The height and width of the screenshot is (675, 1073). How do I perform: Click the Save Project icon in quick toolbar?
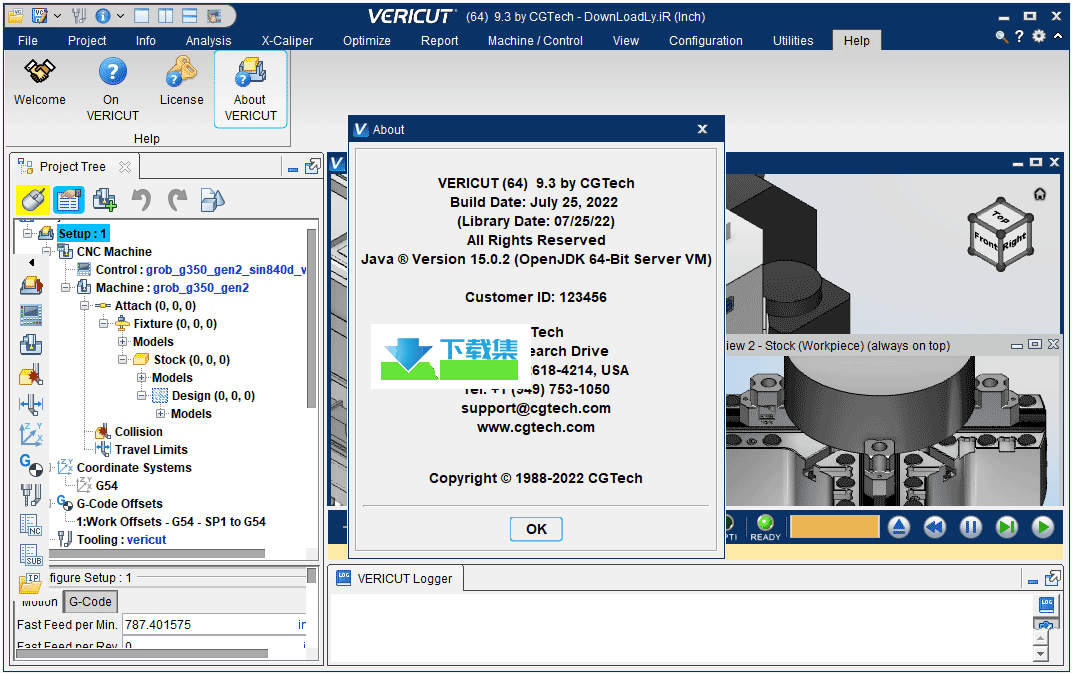coord(40,15)
